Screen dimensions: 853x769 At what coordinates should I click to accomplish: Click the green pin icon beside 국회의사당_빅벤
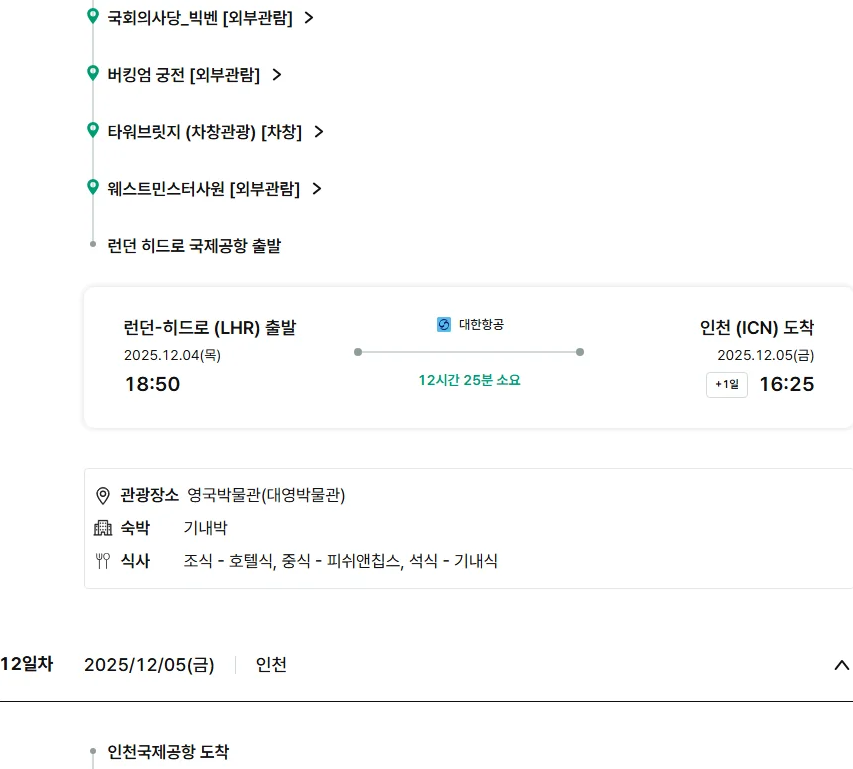tap(93, 16)
